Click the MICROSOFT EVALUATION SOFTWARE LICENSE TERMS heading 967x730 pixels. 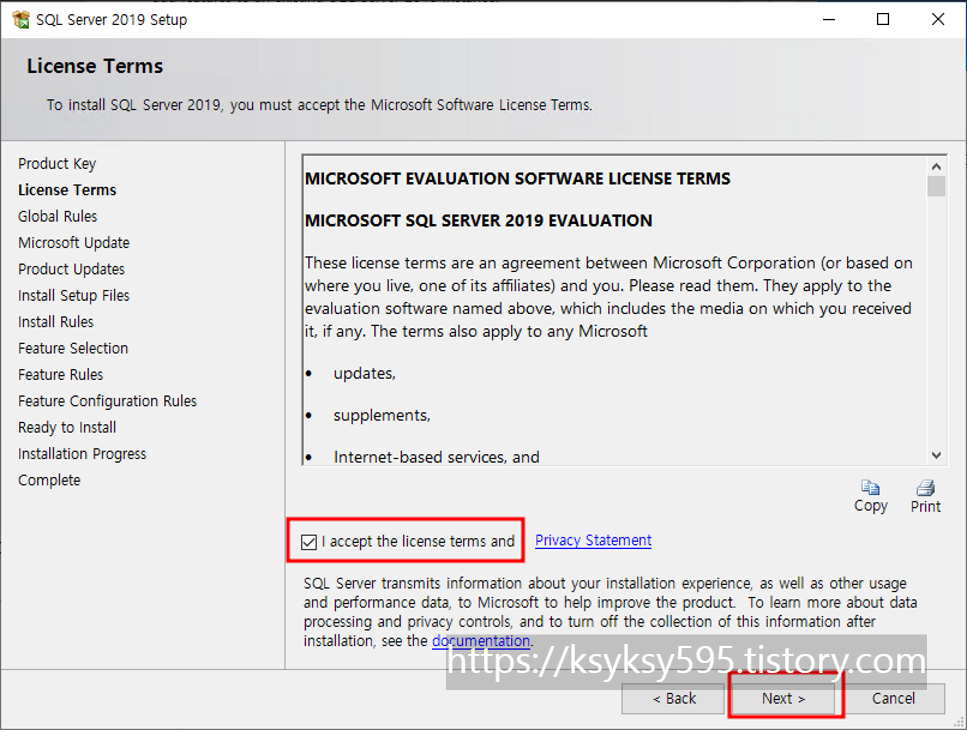pos(517,179)
